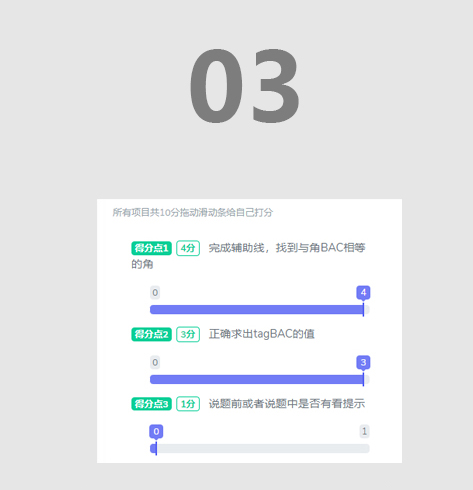Click the first slider's track for 得分点1

tap(260, 310)
